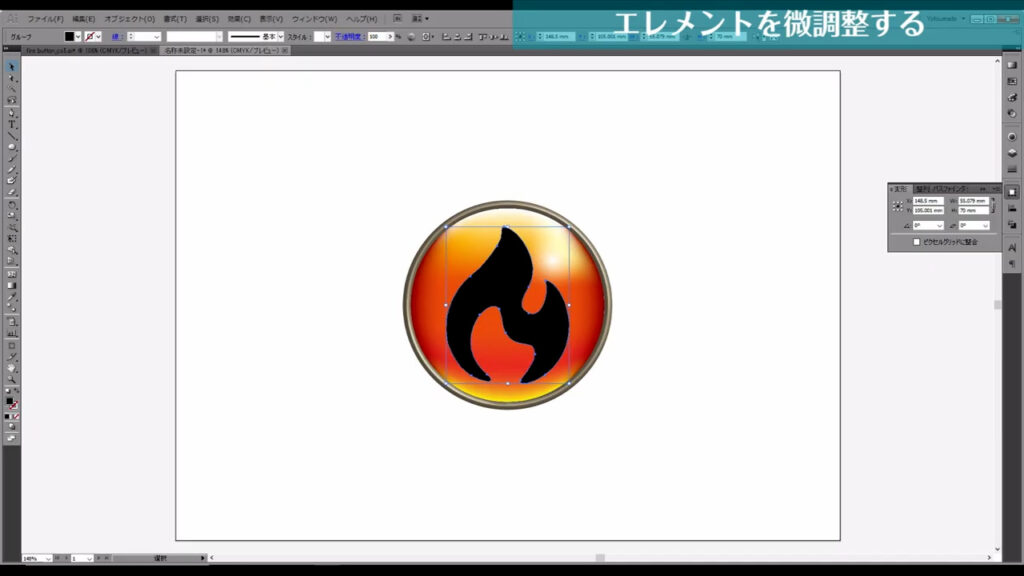Open the fill color dropdown in control bar
This screenshot has height=576, width=1024.
pyautogui.click(x=78, y=37)
